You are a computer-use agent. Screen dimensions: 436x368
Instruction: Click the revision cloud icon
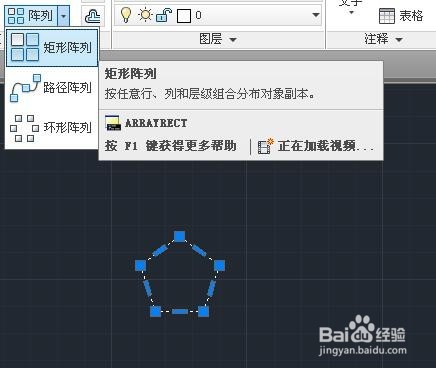tap(92, 16)
